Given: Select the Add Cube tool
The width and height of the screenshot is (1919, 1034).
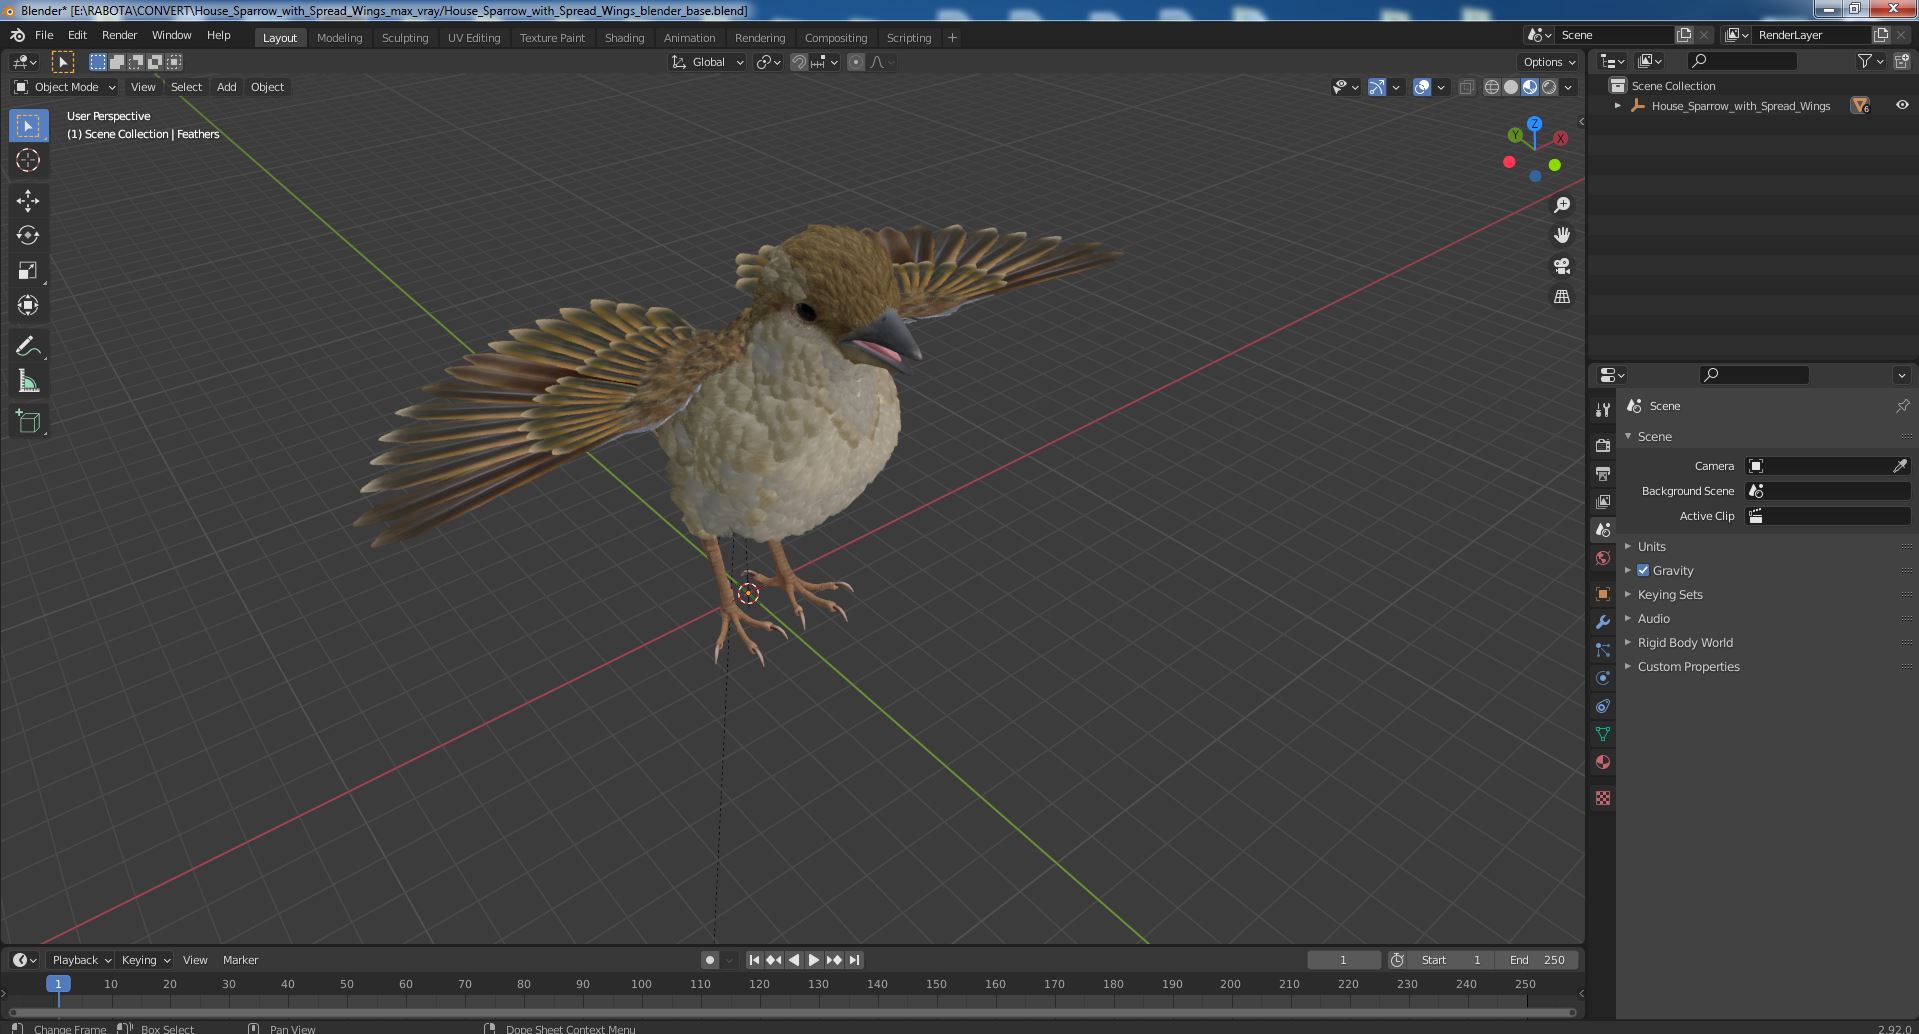Looking at the screenshot, I should tap(28, 422).
